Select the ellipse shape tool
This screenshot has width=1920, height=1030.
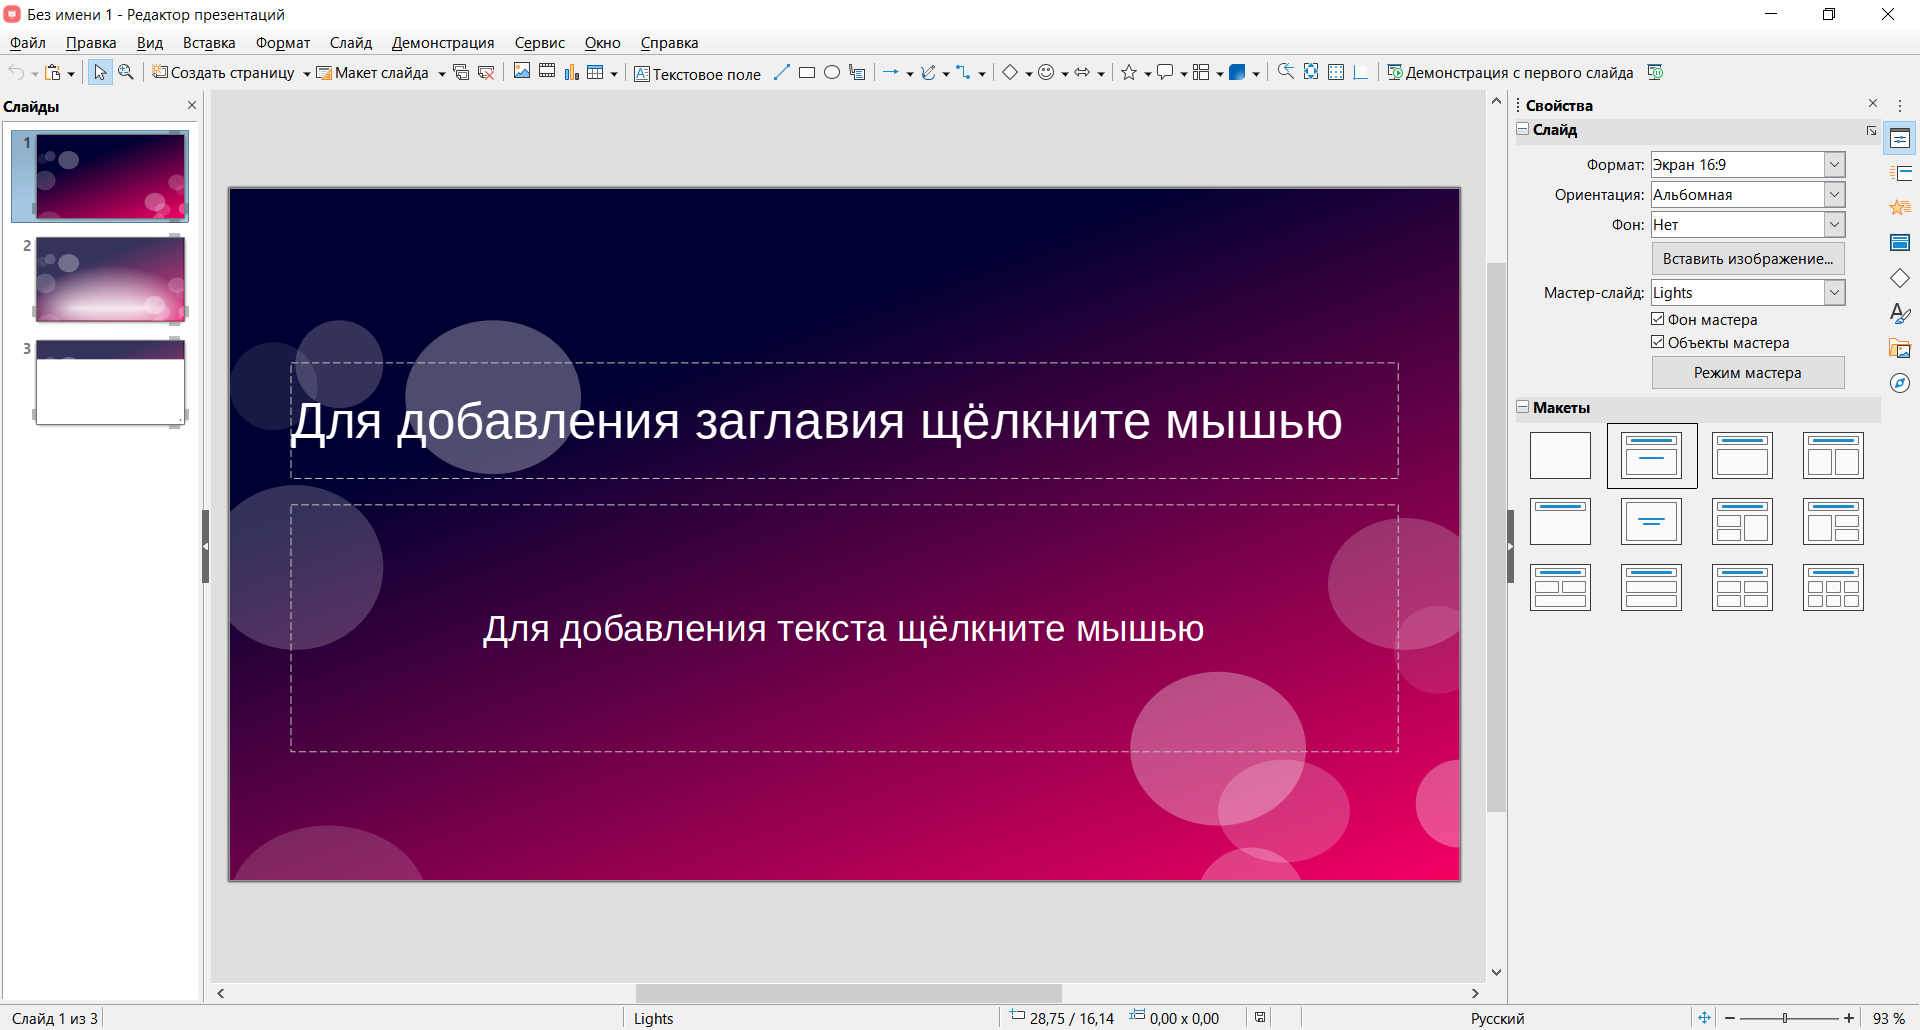(832, 72)
